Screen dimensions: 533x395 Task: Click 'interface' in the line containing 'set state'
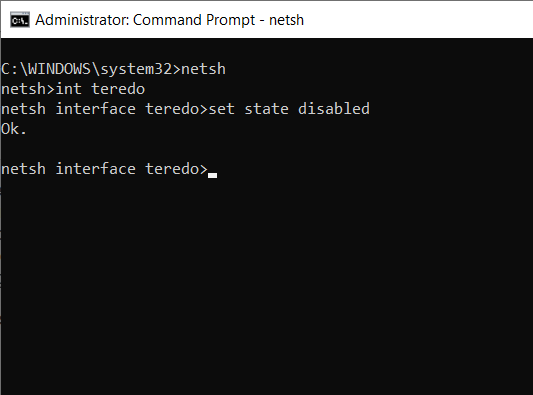tap(96, 109)
